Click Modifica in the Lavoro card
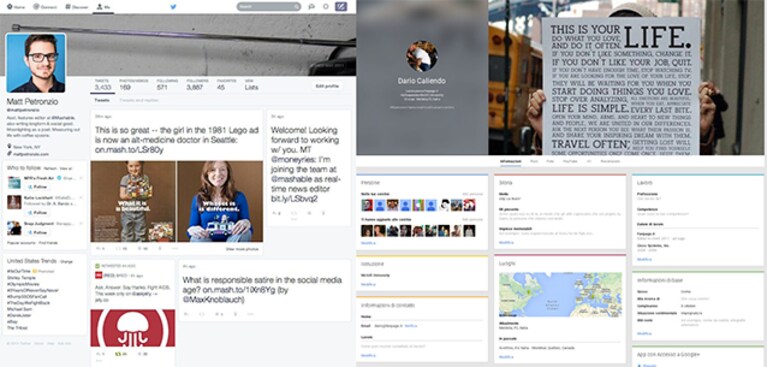 click(x=644, y=259)
